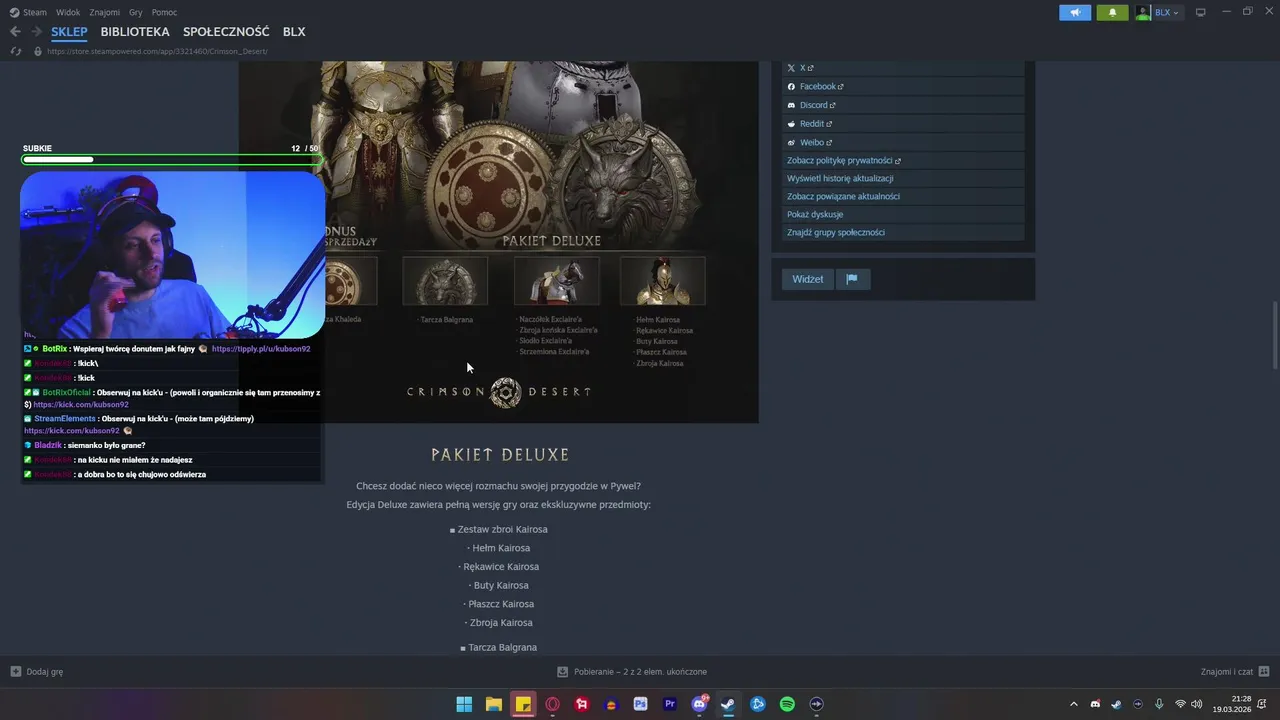Screen dimensions: 1280x720
Task: Open Spotify from the taskbar
Action: tap(787, 704)
